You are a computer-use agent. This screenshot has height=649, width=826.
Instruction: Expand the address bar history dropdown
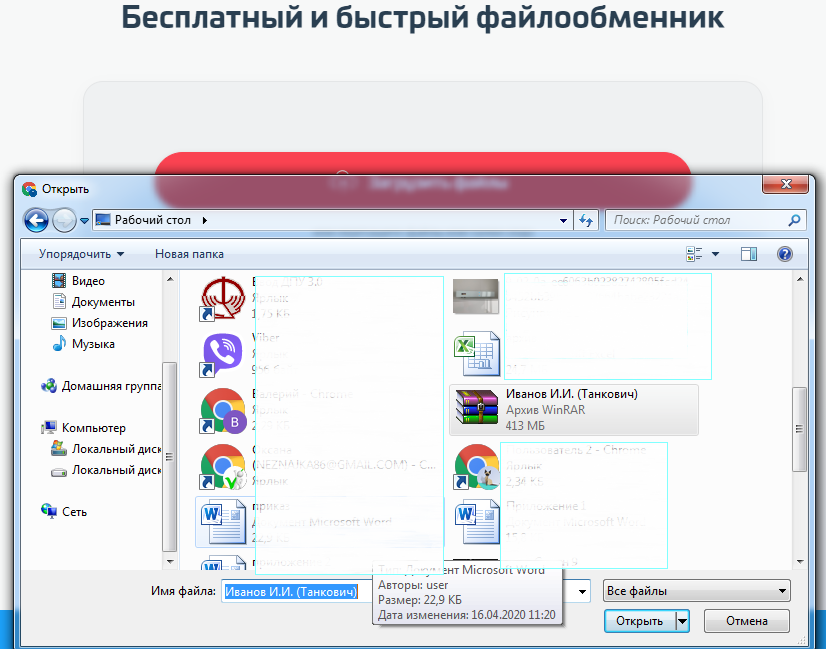tap(563, 221)
